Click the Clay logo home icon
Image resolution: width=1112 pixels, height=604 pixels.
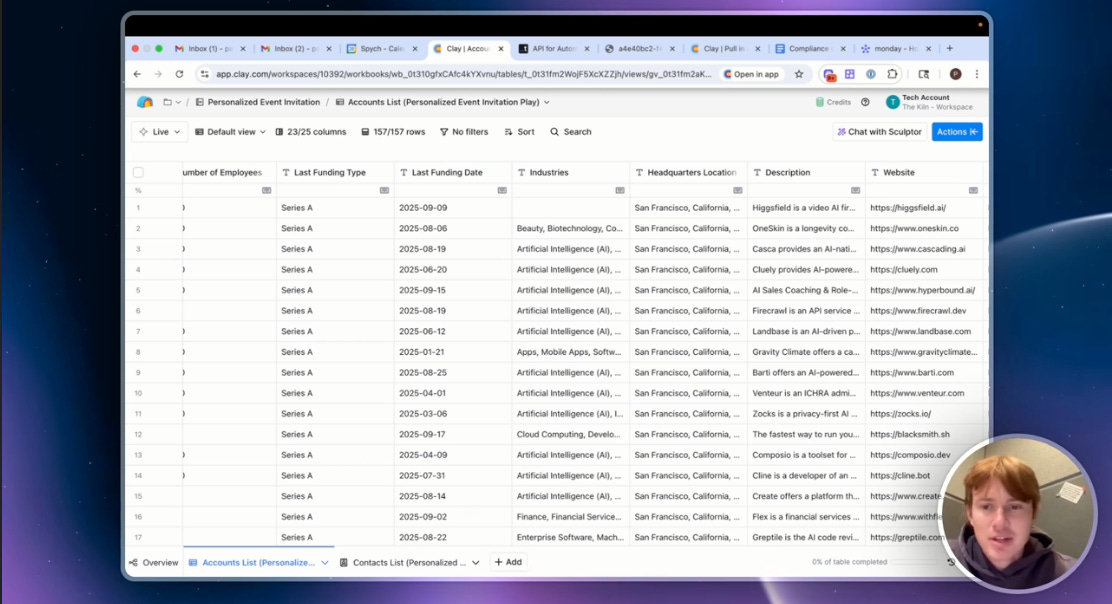click(145, 102)
